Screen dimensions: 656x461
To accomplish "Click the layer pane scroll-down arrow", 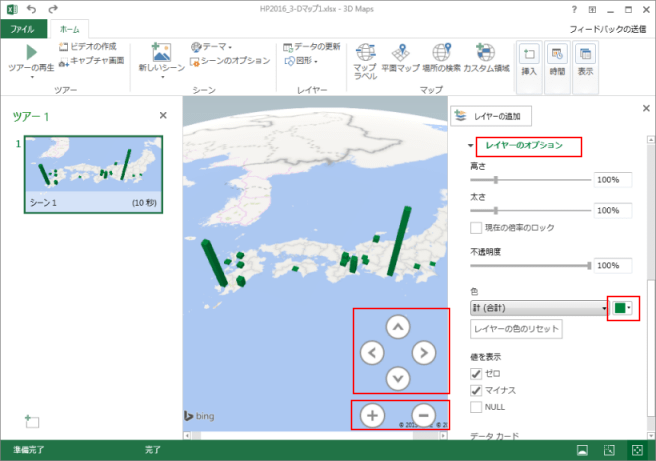I will coord(651,435).
